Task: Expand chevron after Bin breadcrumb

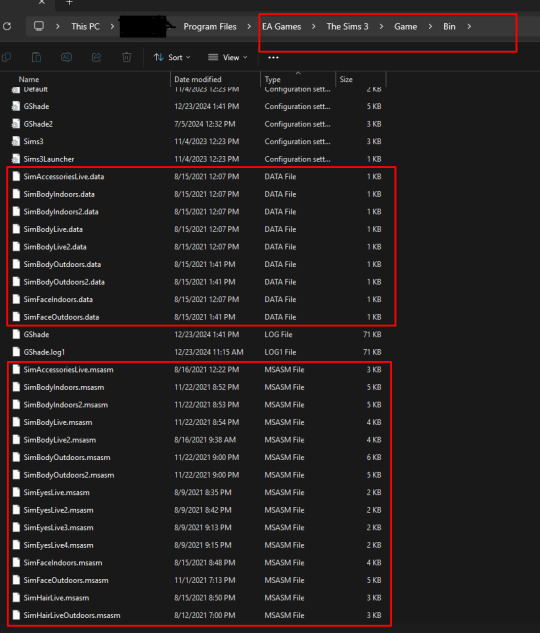Action: [x=469, y=27]
